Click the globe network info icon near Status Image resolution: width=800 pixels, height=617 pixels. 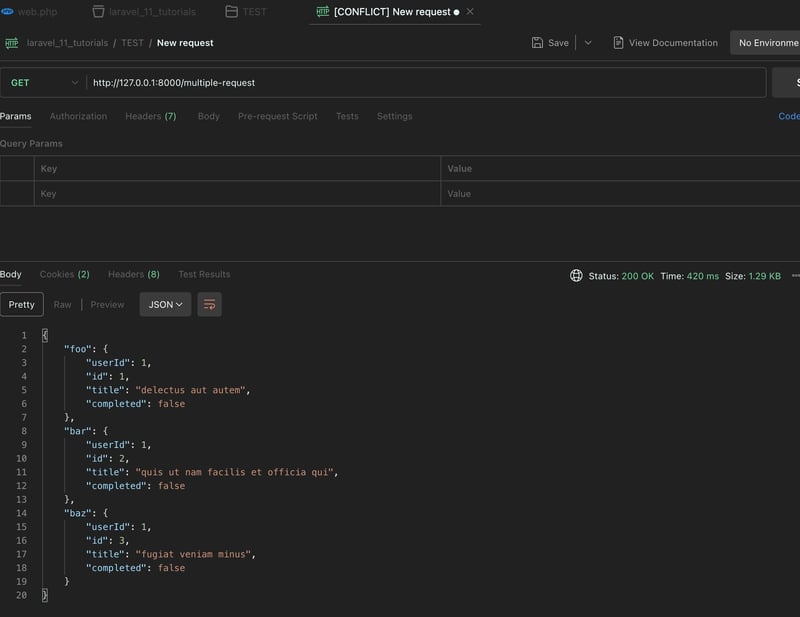[x=575, y=273]
